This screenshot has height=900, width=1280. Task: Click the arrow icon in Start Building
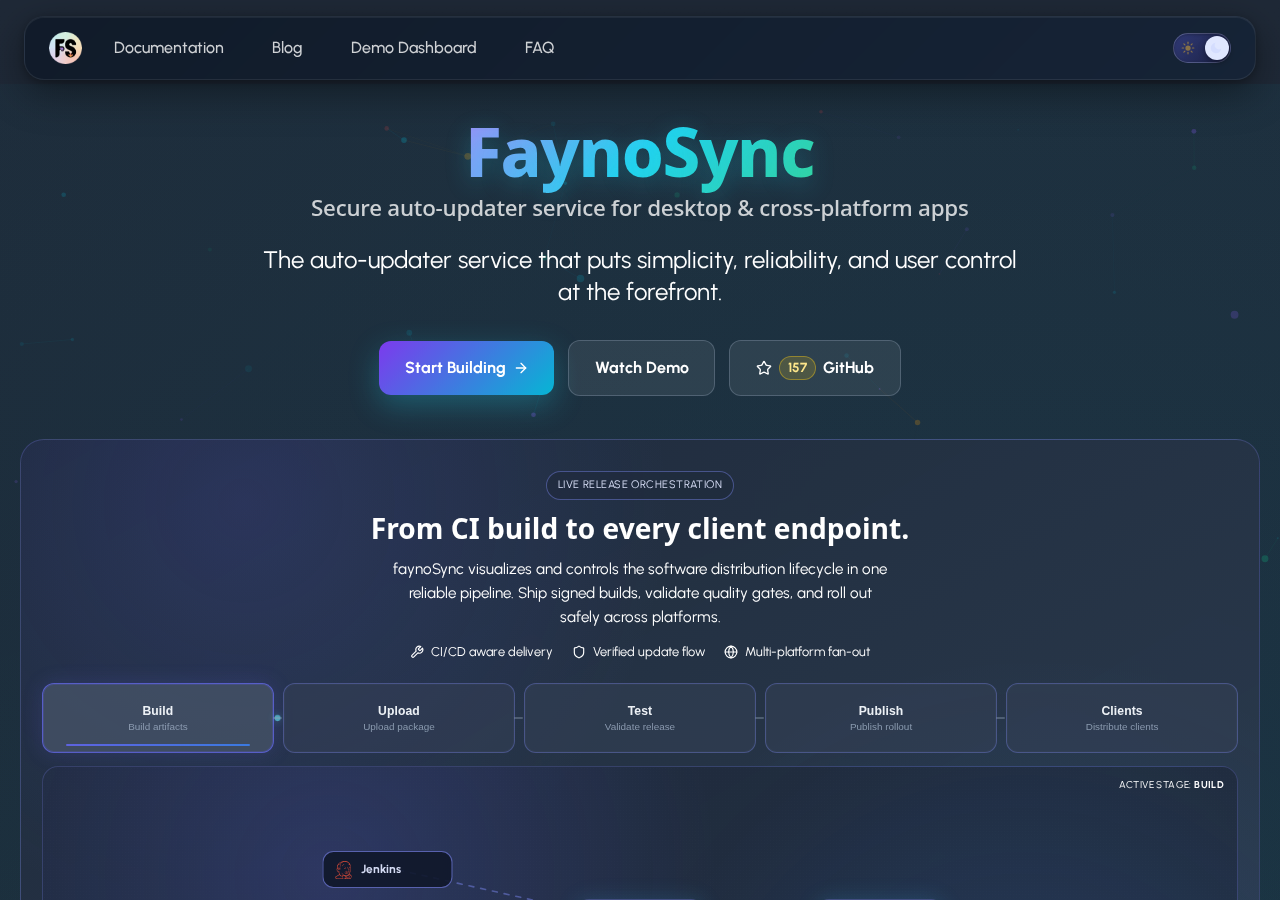coord(521,368)
